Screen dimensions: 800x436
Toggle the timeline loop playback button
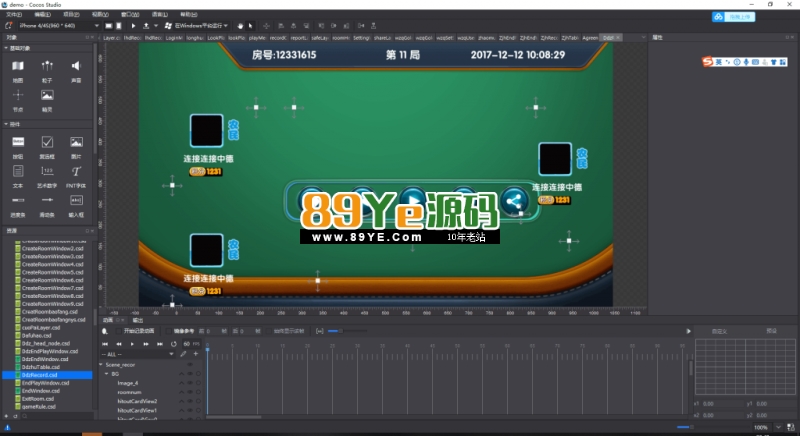coord(173,344)
